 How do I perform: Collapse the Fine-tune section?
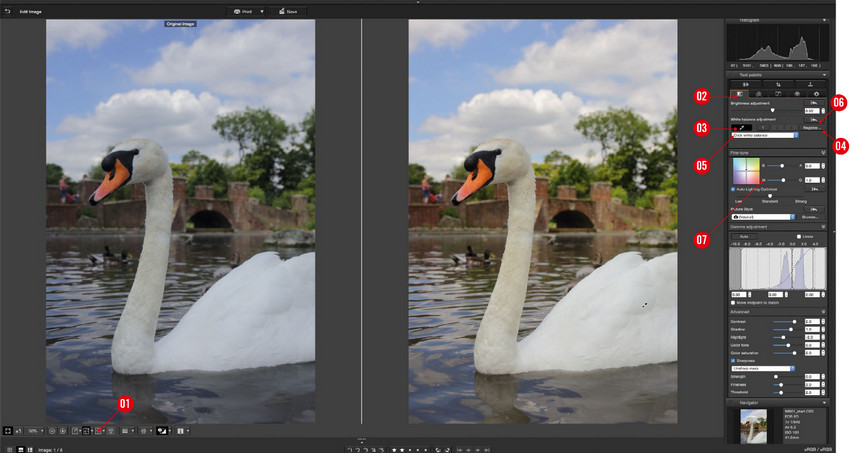coord(823,153)
